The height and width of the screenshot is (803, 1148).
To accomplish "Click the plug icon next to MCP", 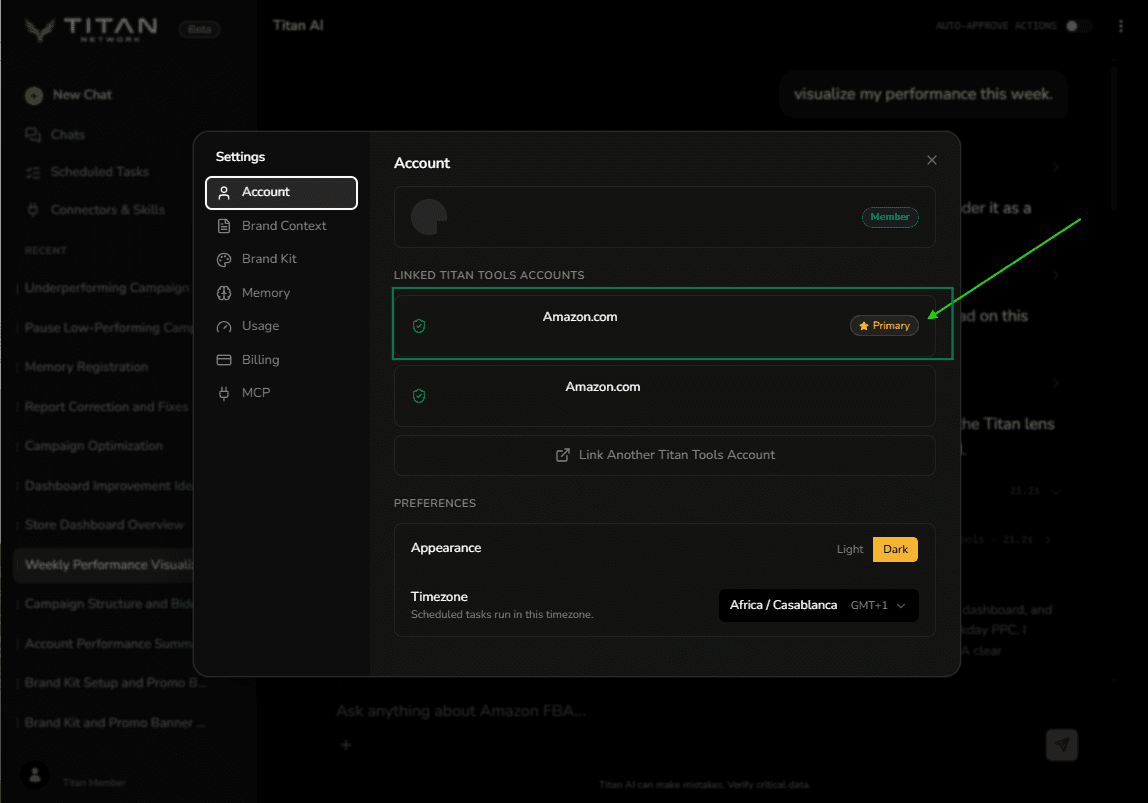I will pyautogui.click(x=224, y=394).
